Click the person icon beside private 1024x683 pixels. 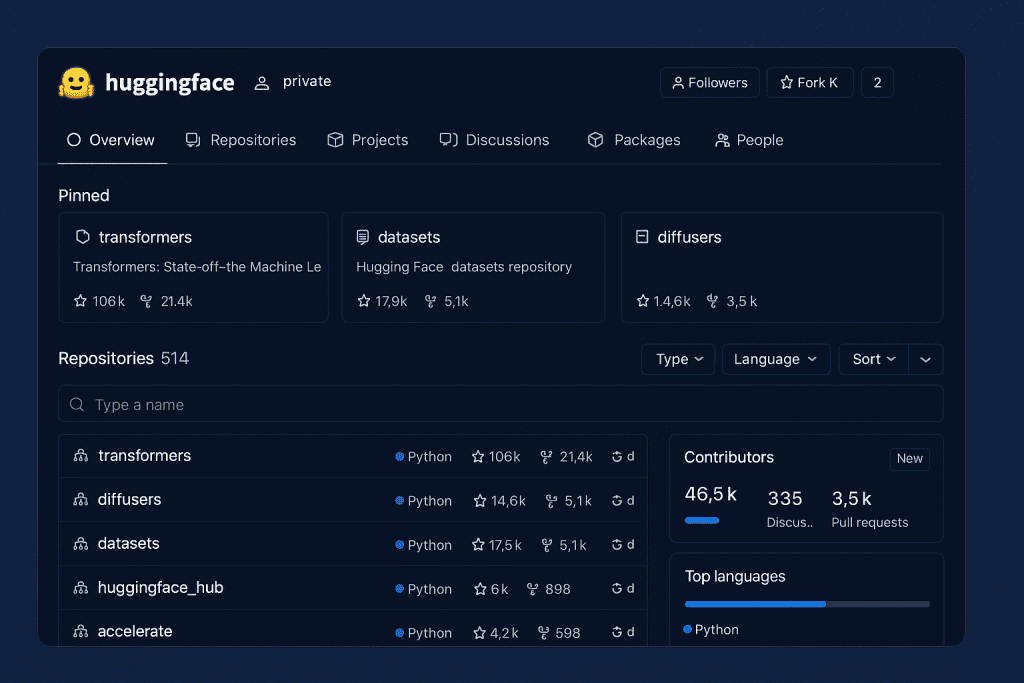262,83
